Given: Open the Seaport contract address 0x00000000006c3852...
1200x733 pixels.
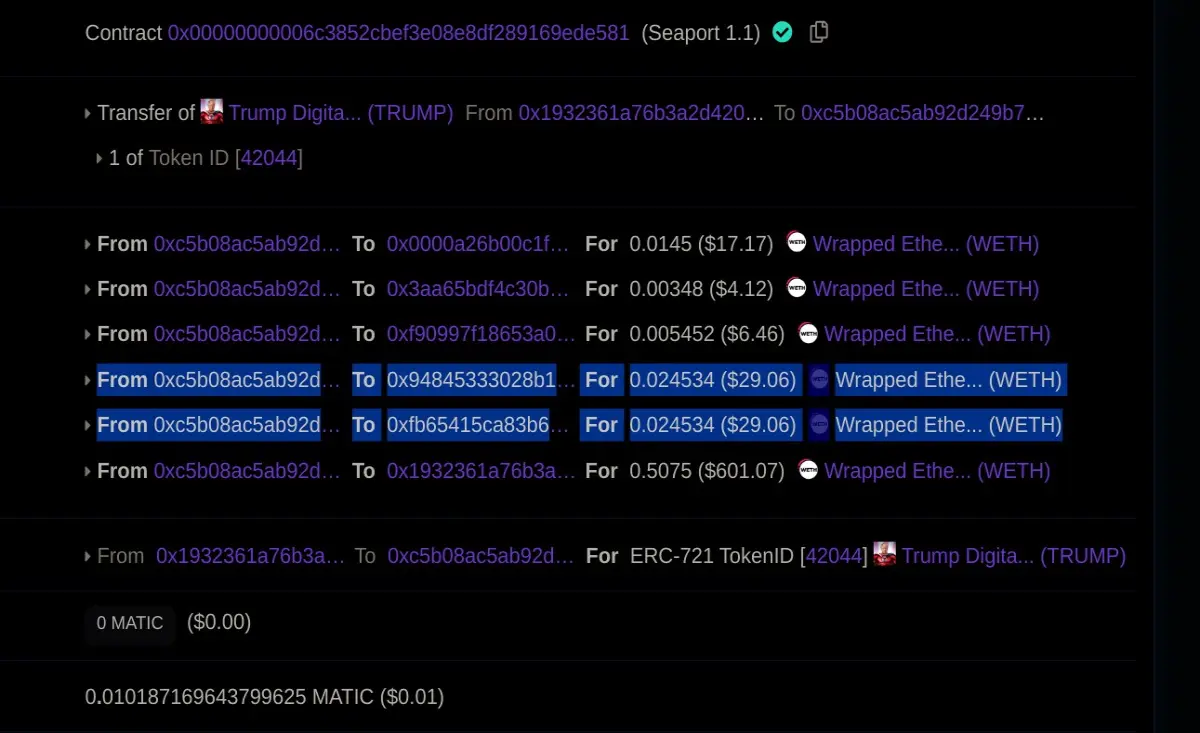Looking at the screenshot, I should [x=398, y=33].
